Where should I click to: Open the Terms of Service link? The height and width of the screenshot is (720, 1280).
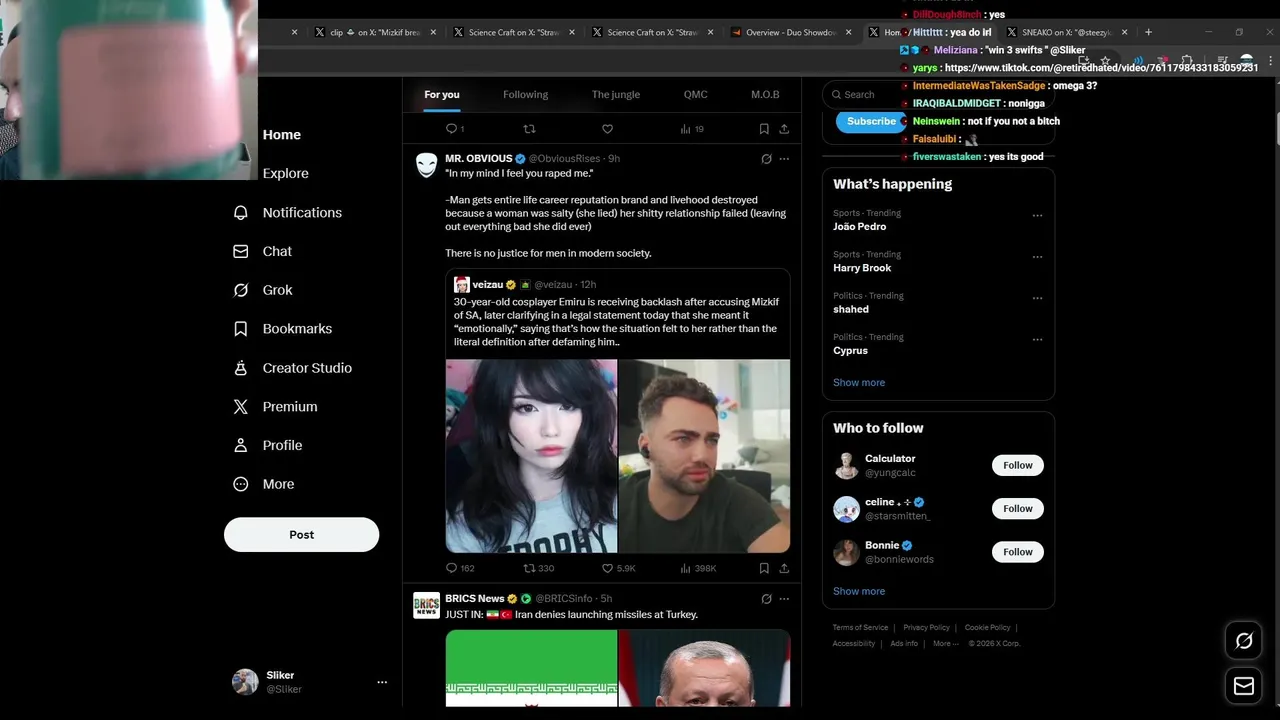point(860,628)
